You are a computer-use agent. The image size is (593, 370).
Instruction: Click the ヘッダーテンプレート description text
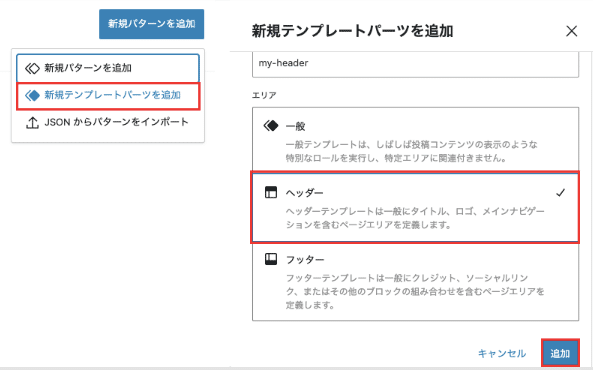tap(415, 218)
